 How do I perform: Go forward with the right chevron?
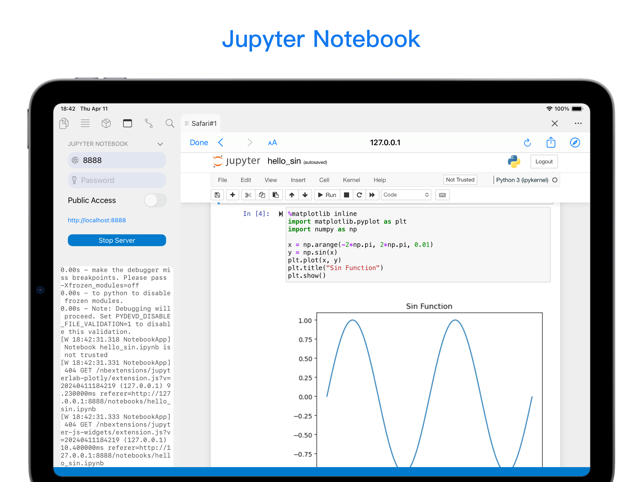point(249,142)
